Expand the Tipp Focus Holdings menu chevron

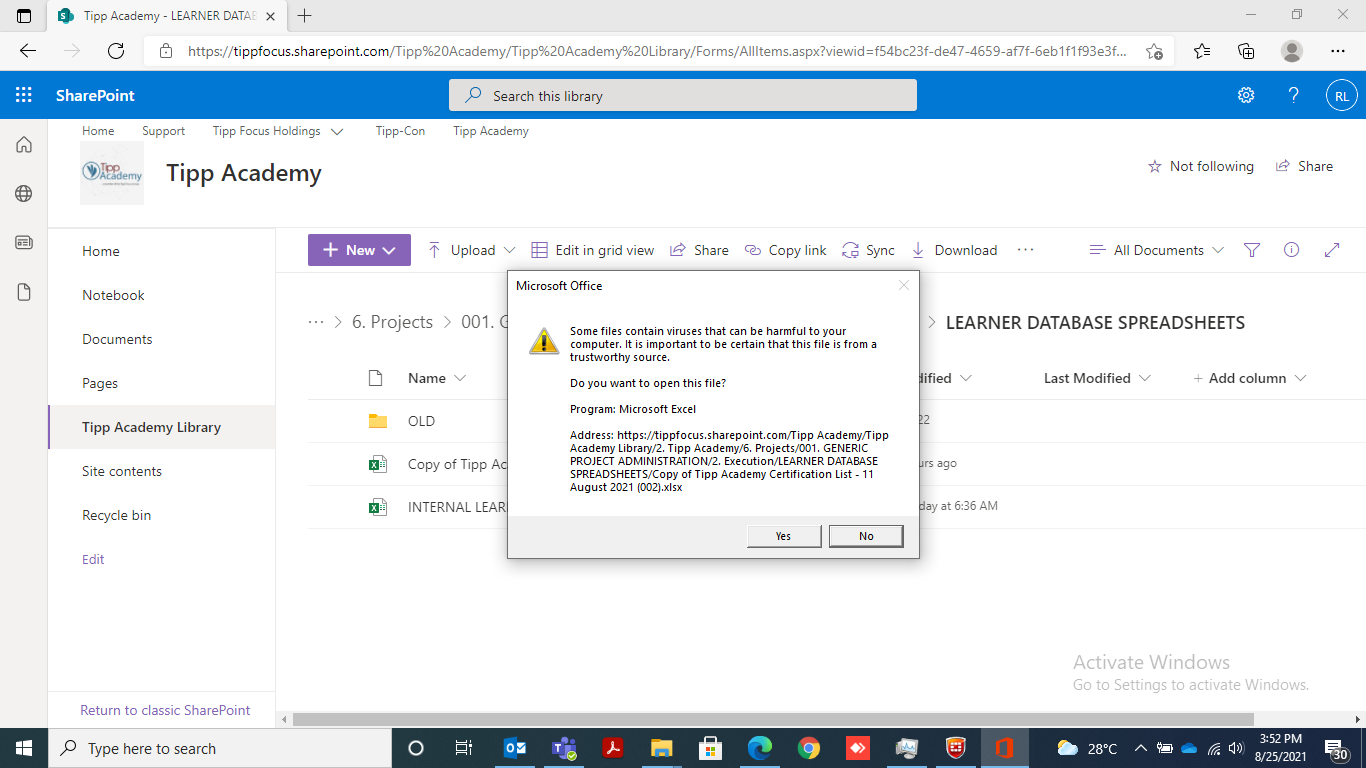337,131
